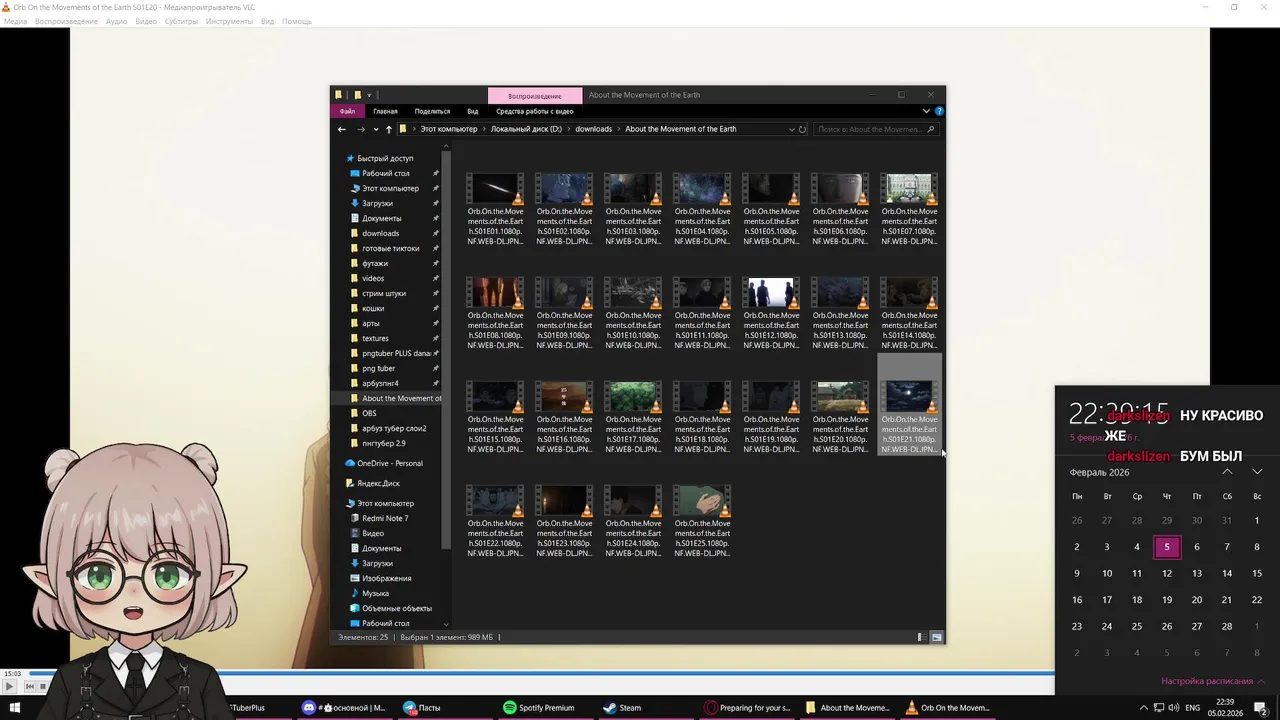Go back in Explorer navigation
The height and width of the screenshot is (720, 1280).
click(342, 129)
